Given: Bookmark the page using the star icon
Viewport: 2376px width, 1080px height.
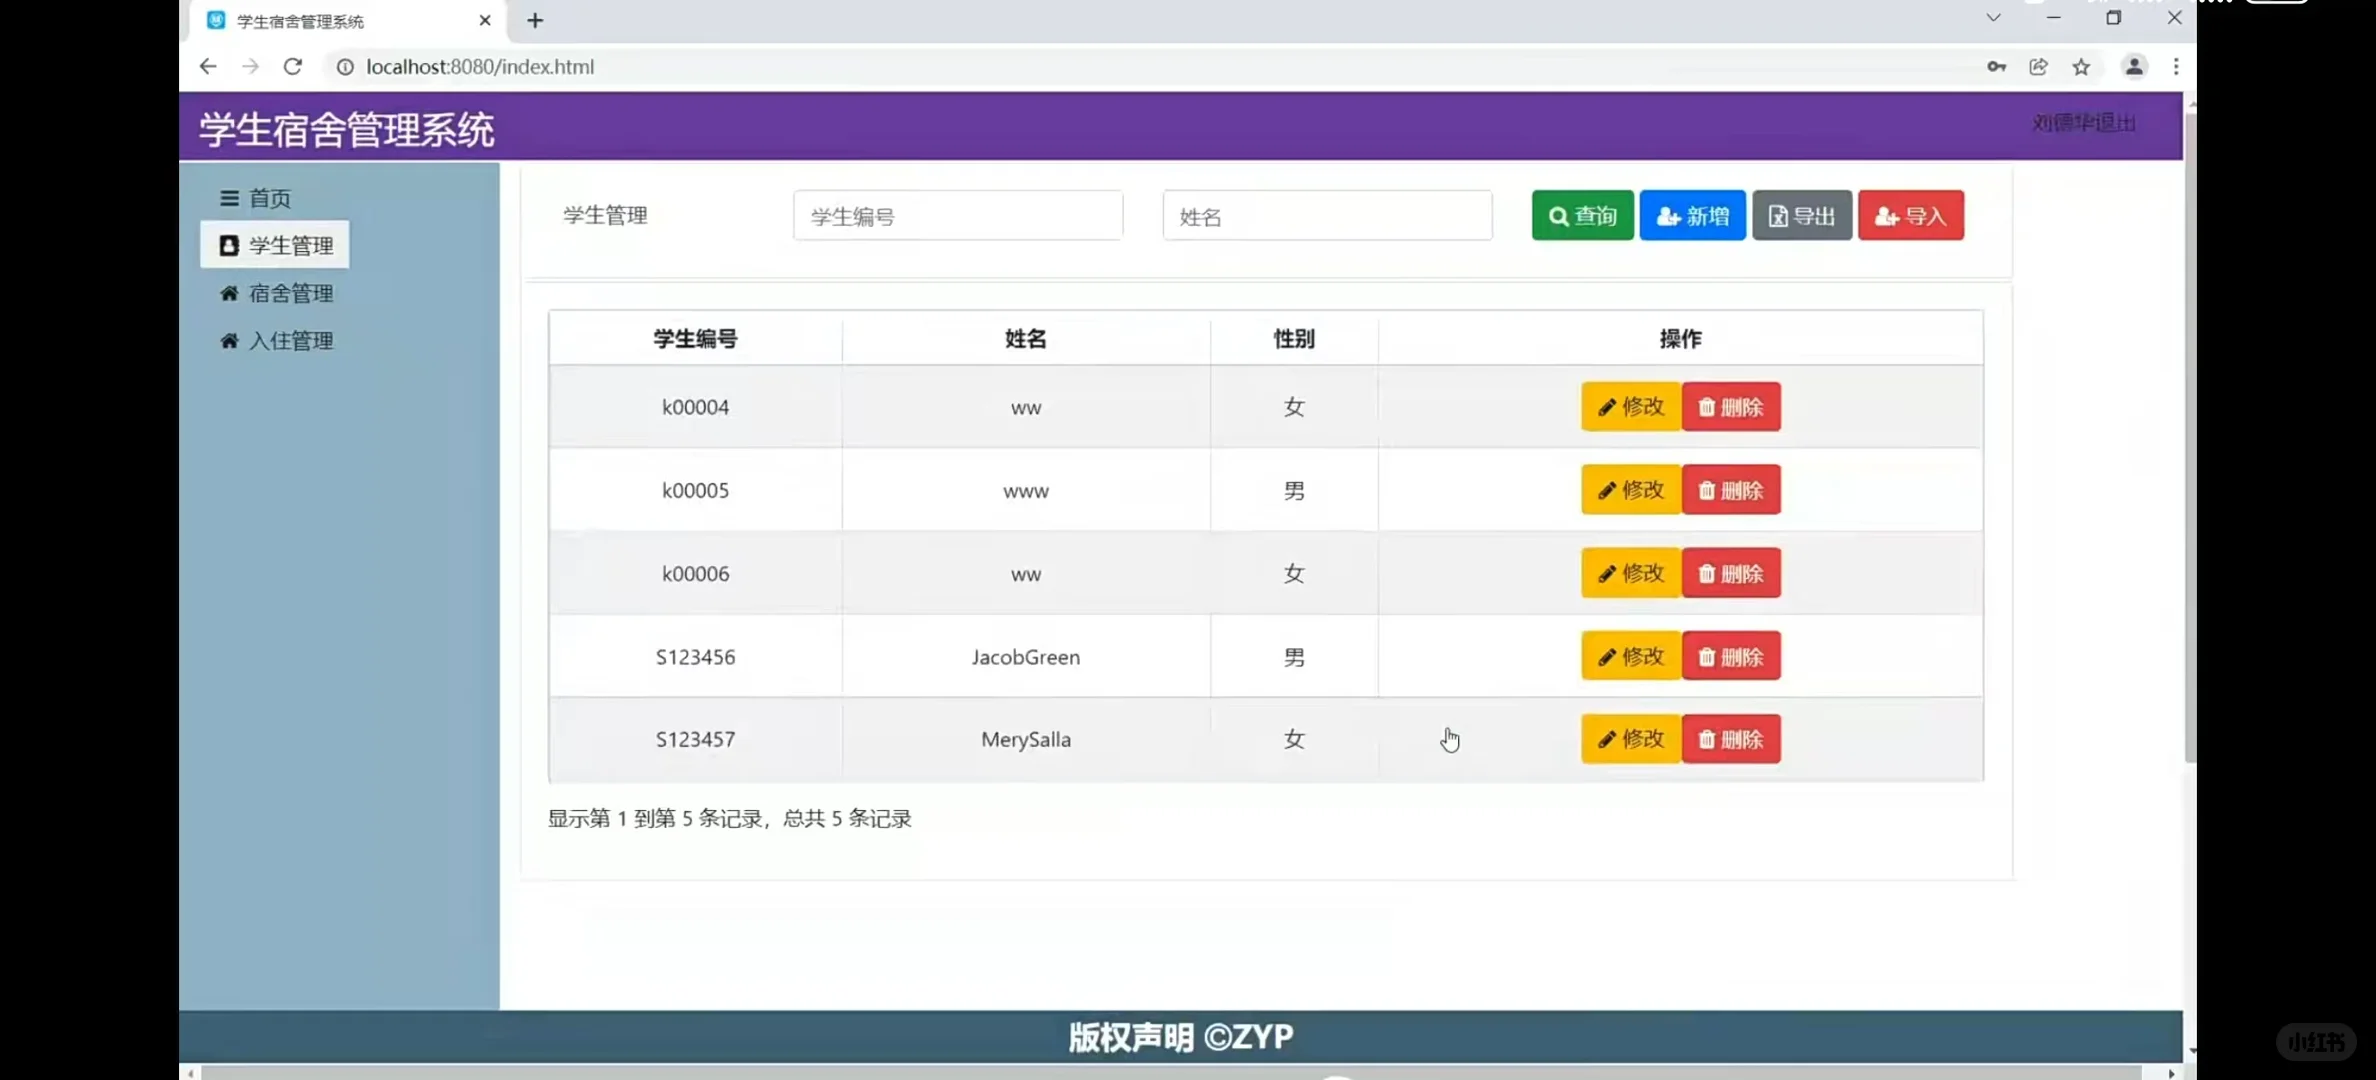Looking at the screenshot, I should (2082, 66).
